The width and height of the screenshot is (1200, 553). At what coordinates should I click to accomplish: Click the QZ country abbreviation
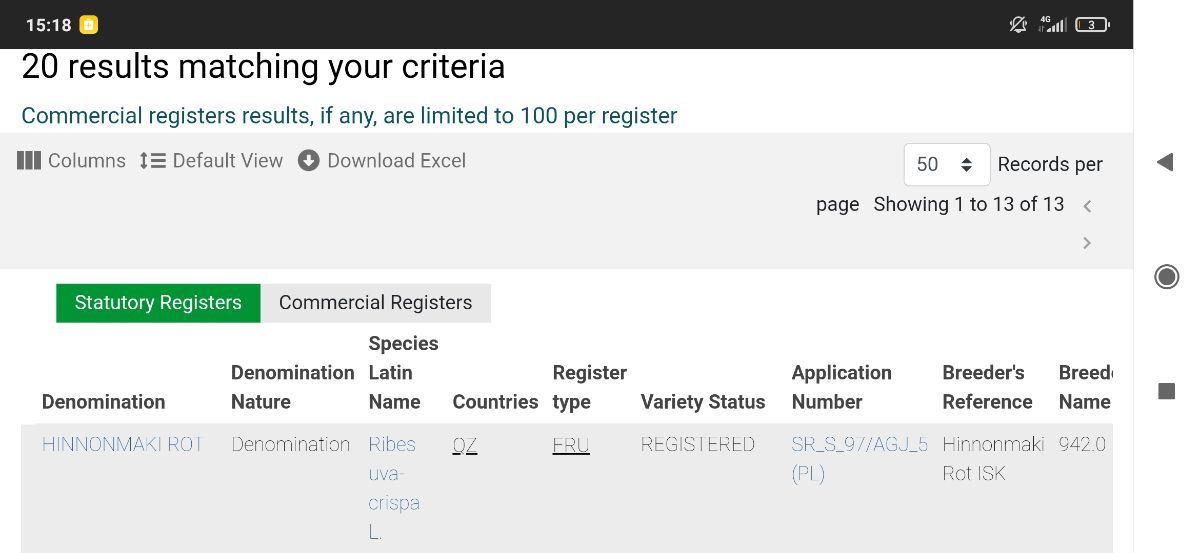point(465,445)
